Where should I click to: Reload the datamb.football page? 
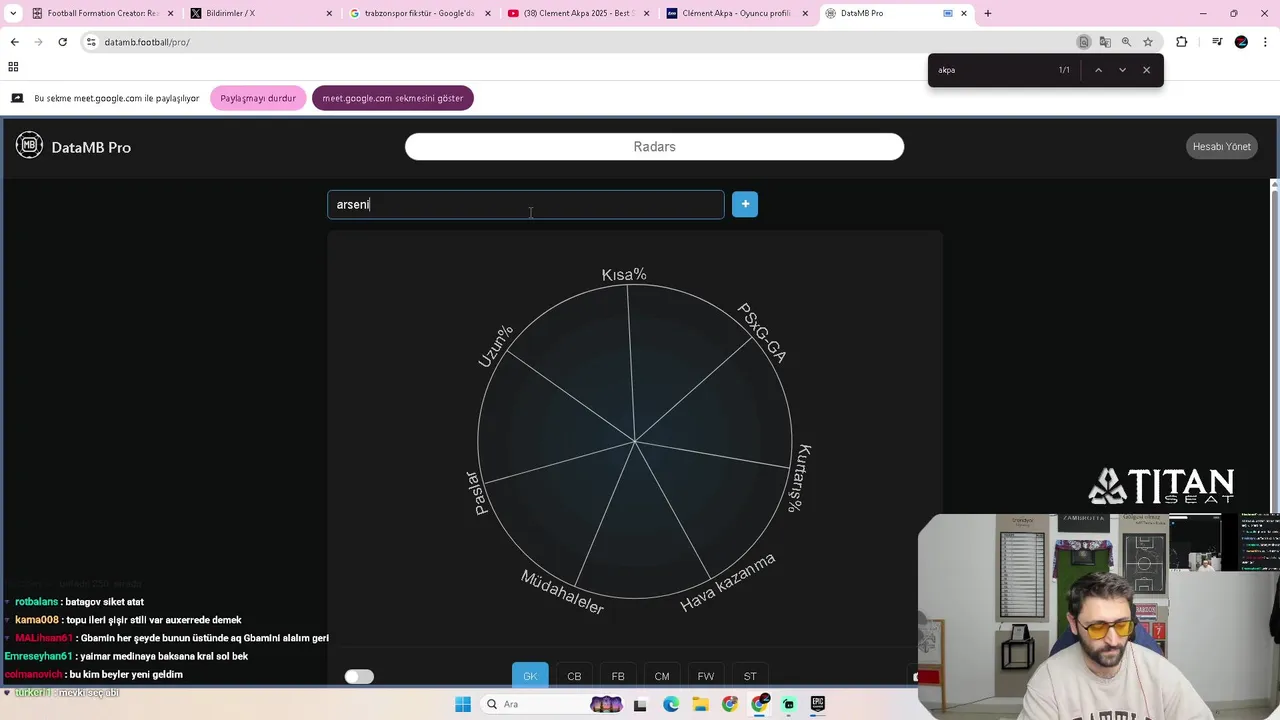pyautogui.click(x=62, y=42)
